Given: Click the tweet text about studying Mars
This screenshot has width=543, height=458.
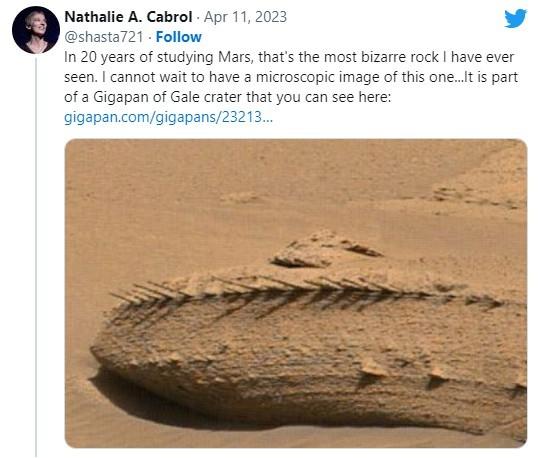Looking at the screenshot, I should click(x=291, y=77).
